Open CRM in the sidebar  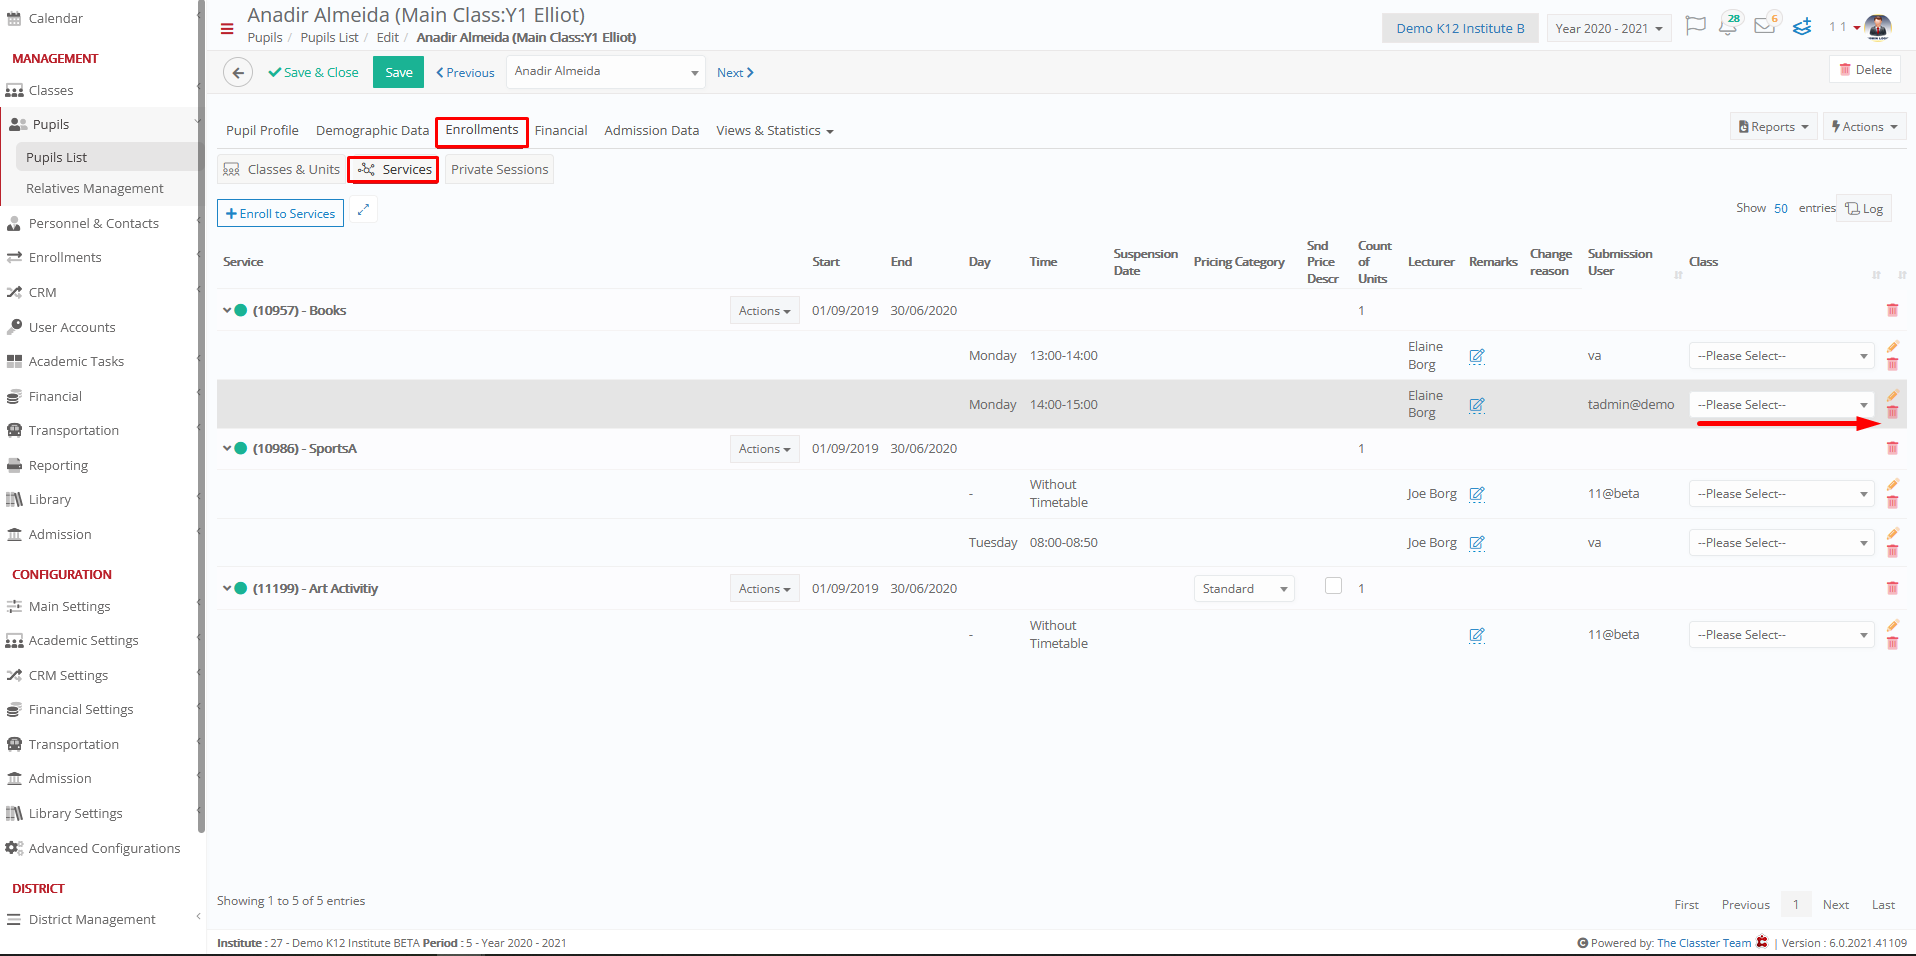(x=42, y=293)
